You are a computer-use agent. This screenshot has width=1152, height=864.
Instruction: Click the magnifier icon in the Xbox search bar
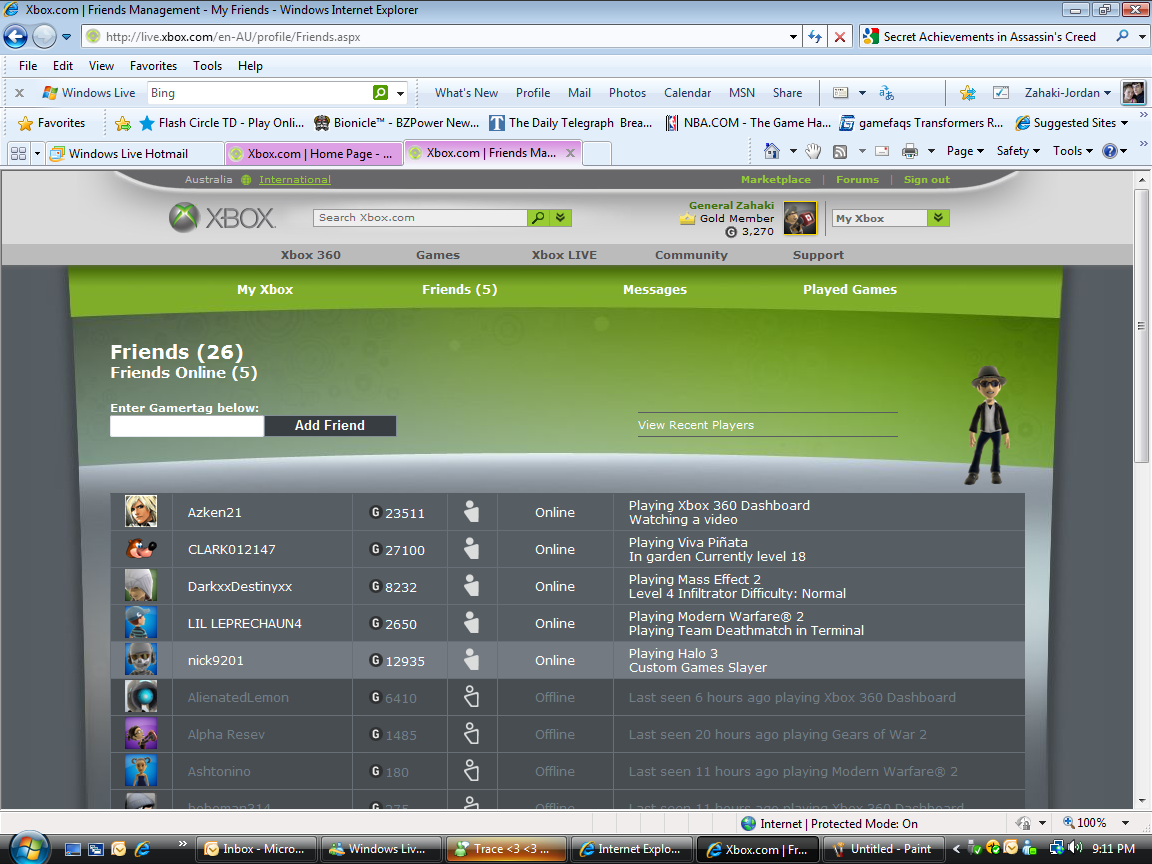coord(539,217)
